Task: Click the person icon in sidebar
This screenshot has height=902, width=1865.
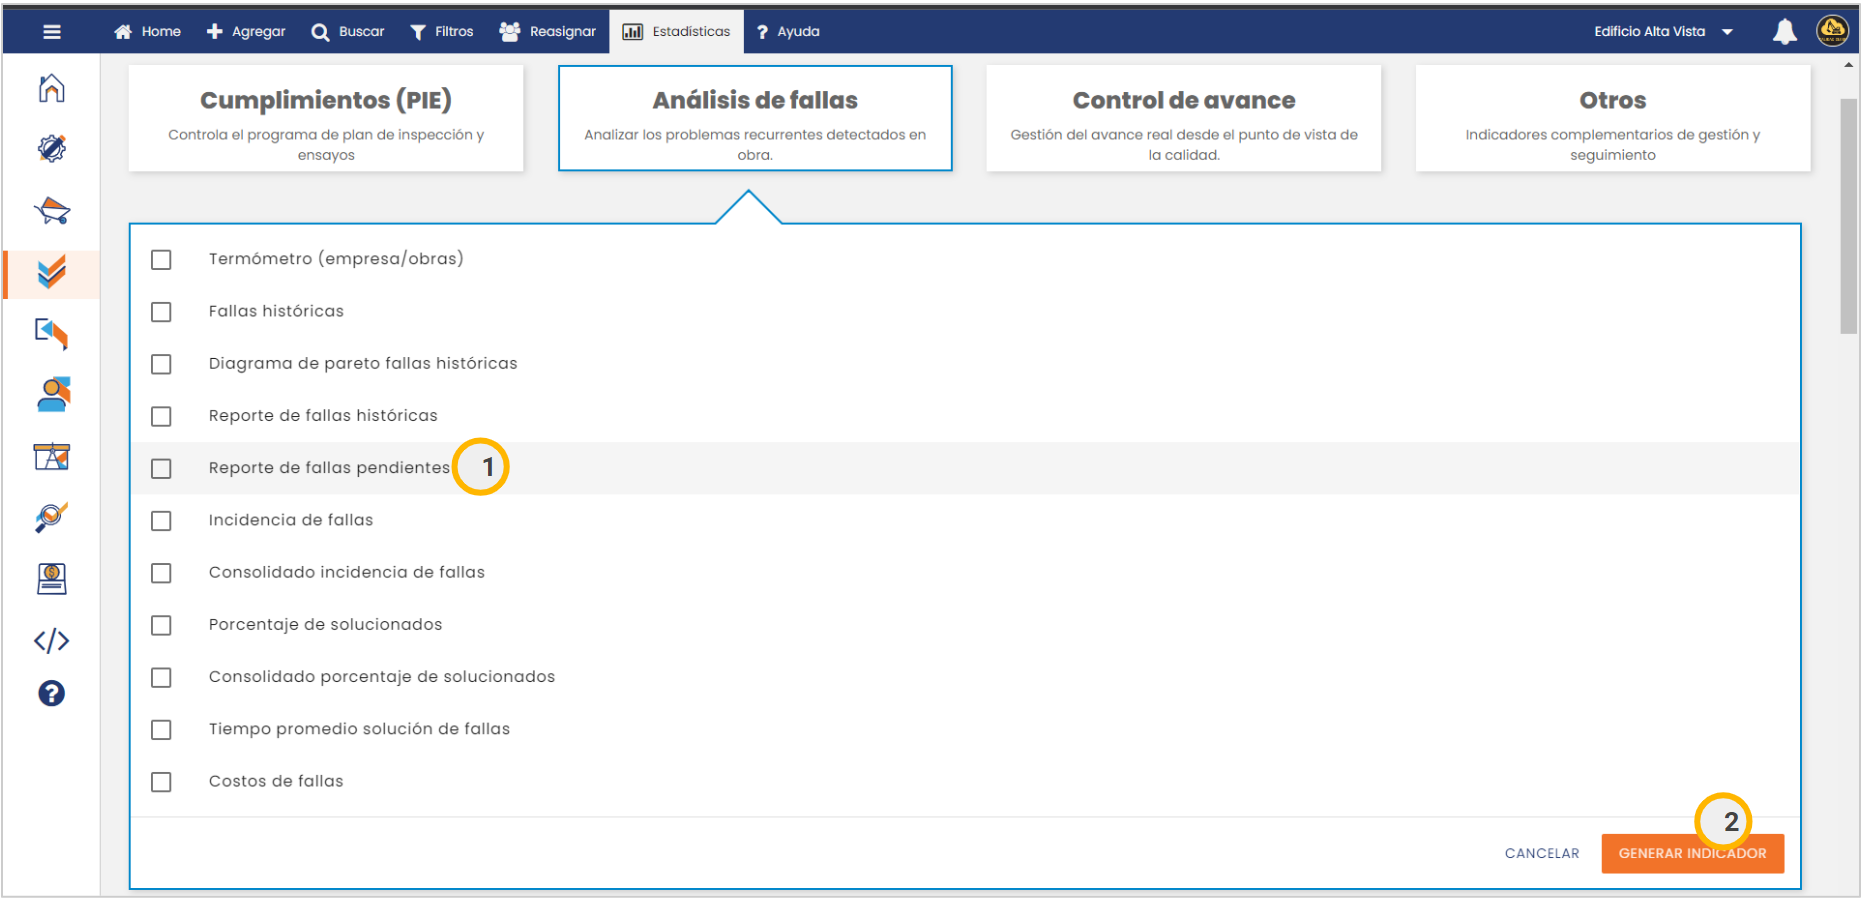Action: pos(52,395)
